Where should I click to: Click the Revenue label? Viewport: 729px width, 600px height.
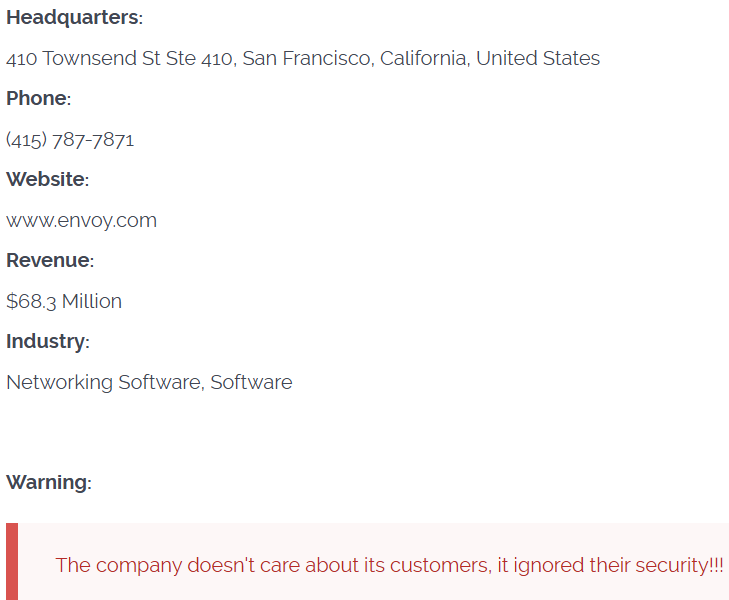(49, 260)
